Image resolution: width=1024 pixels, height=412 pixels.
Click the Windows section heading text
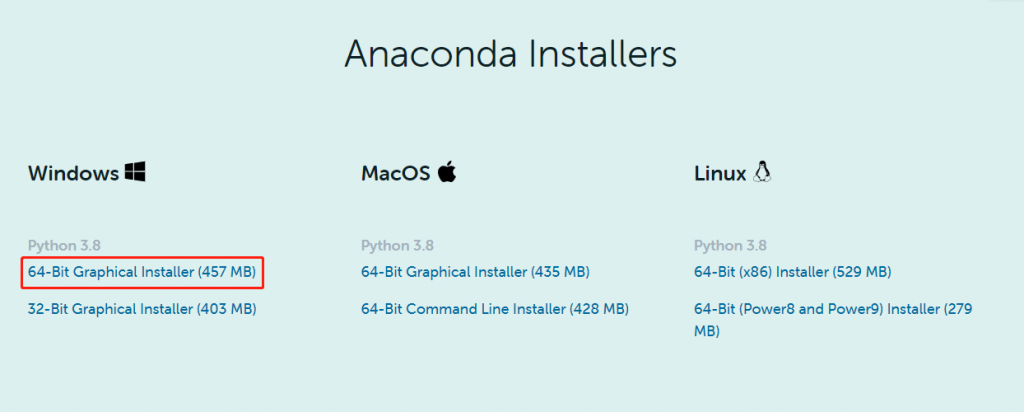(74, 173)
